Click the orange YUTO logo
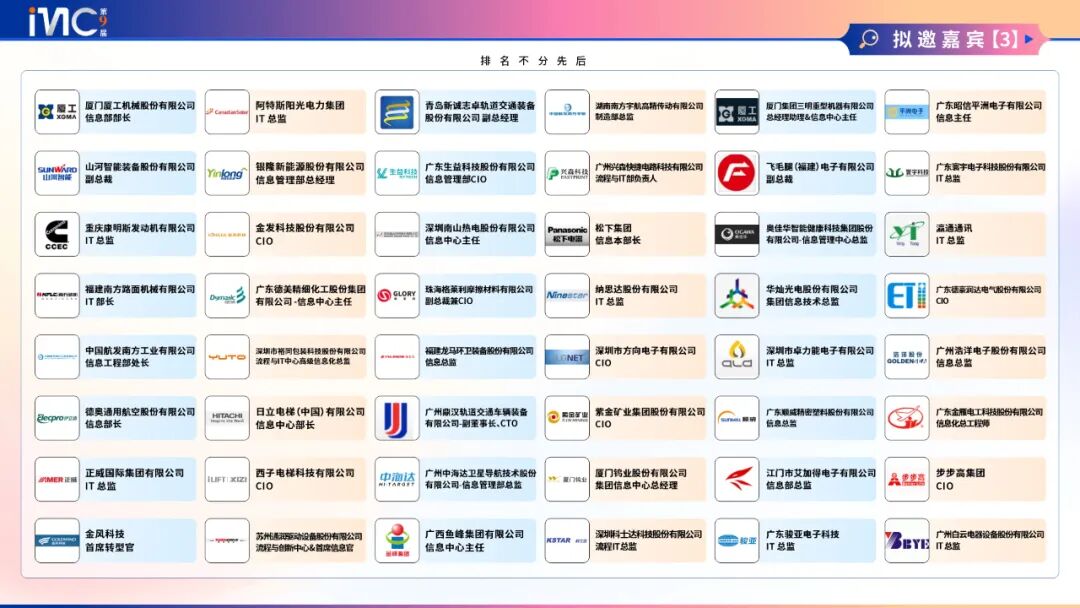 [x=227, y=357]
